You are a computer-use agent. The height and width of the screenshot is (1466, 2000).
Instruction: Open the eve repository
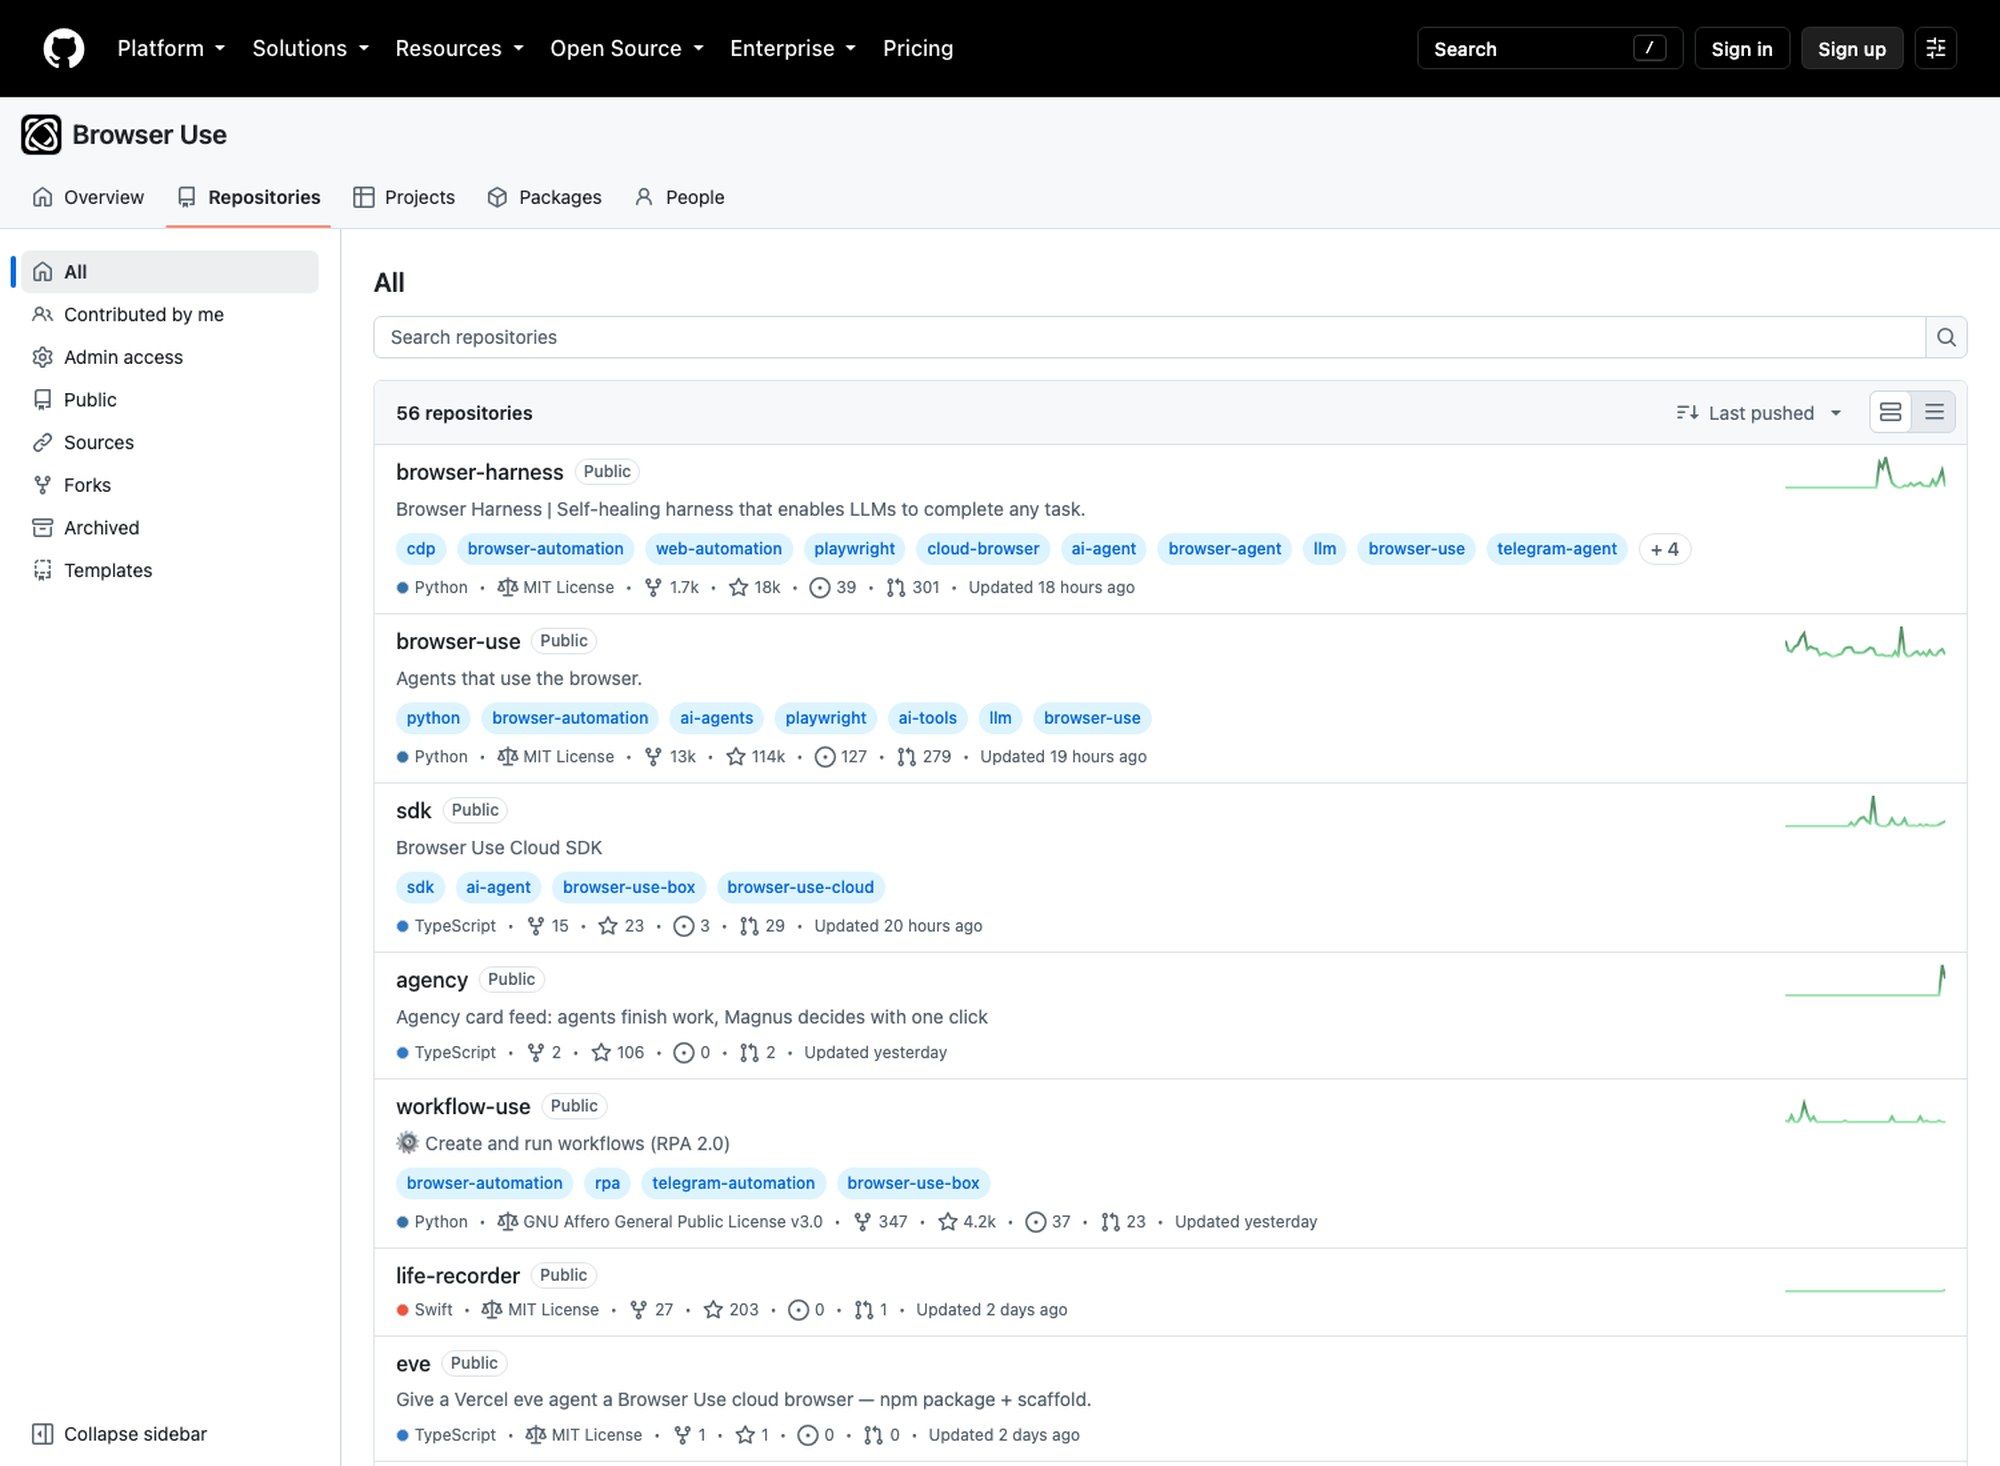pyautogui.click(x=413, y=1363)
